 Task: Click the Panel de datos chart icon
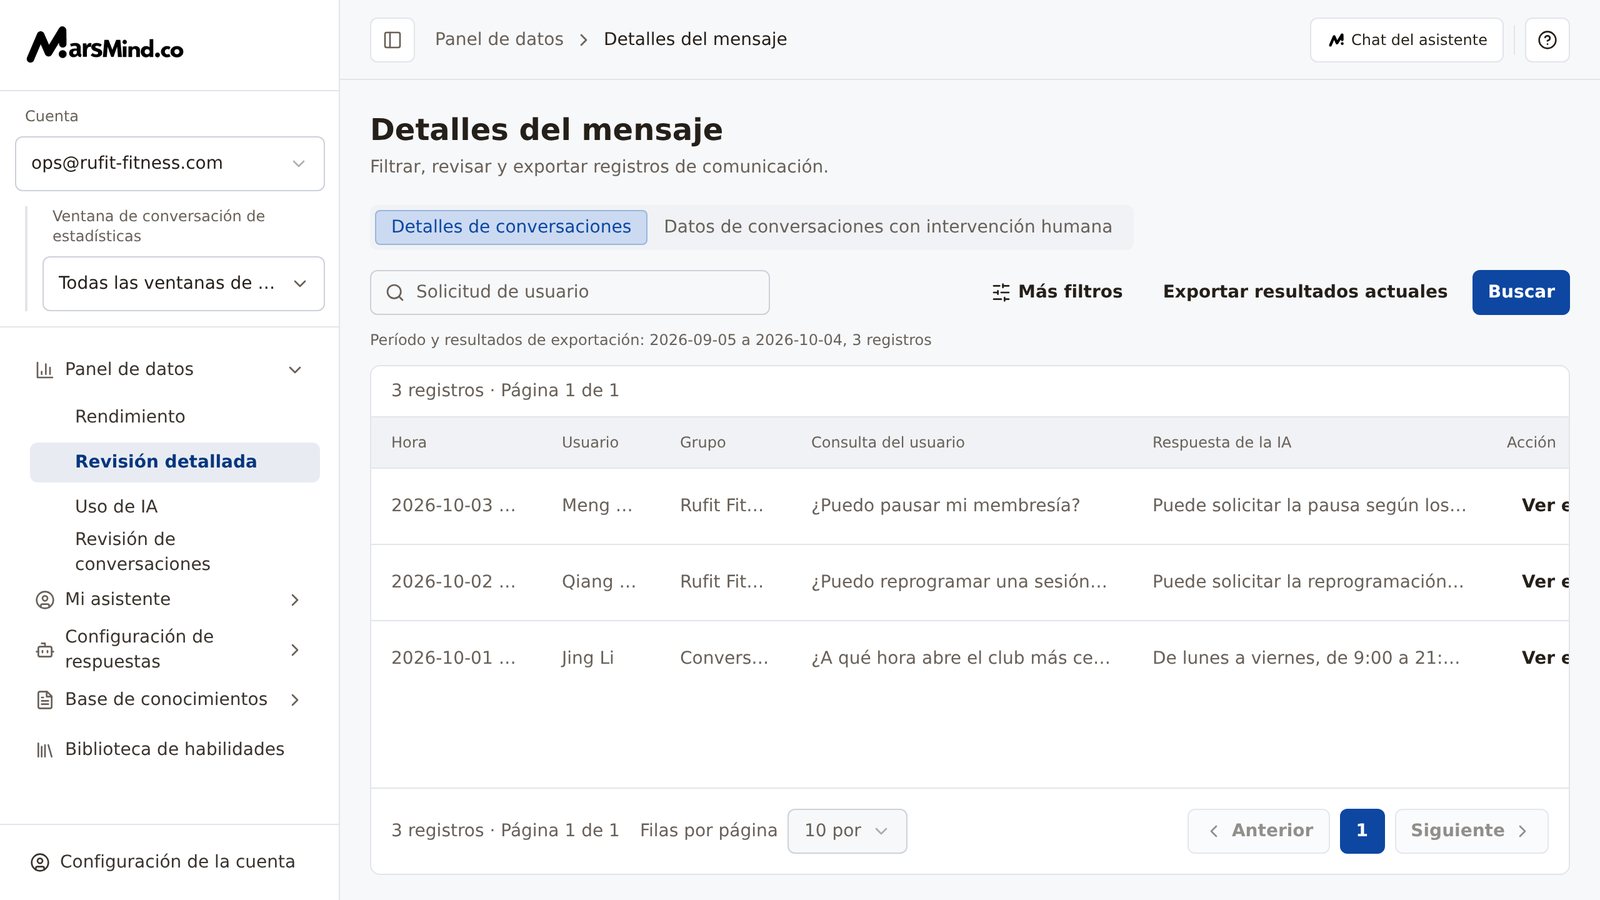pyautogui.click(x=44, y=370)
